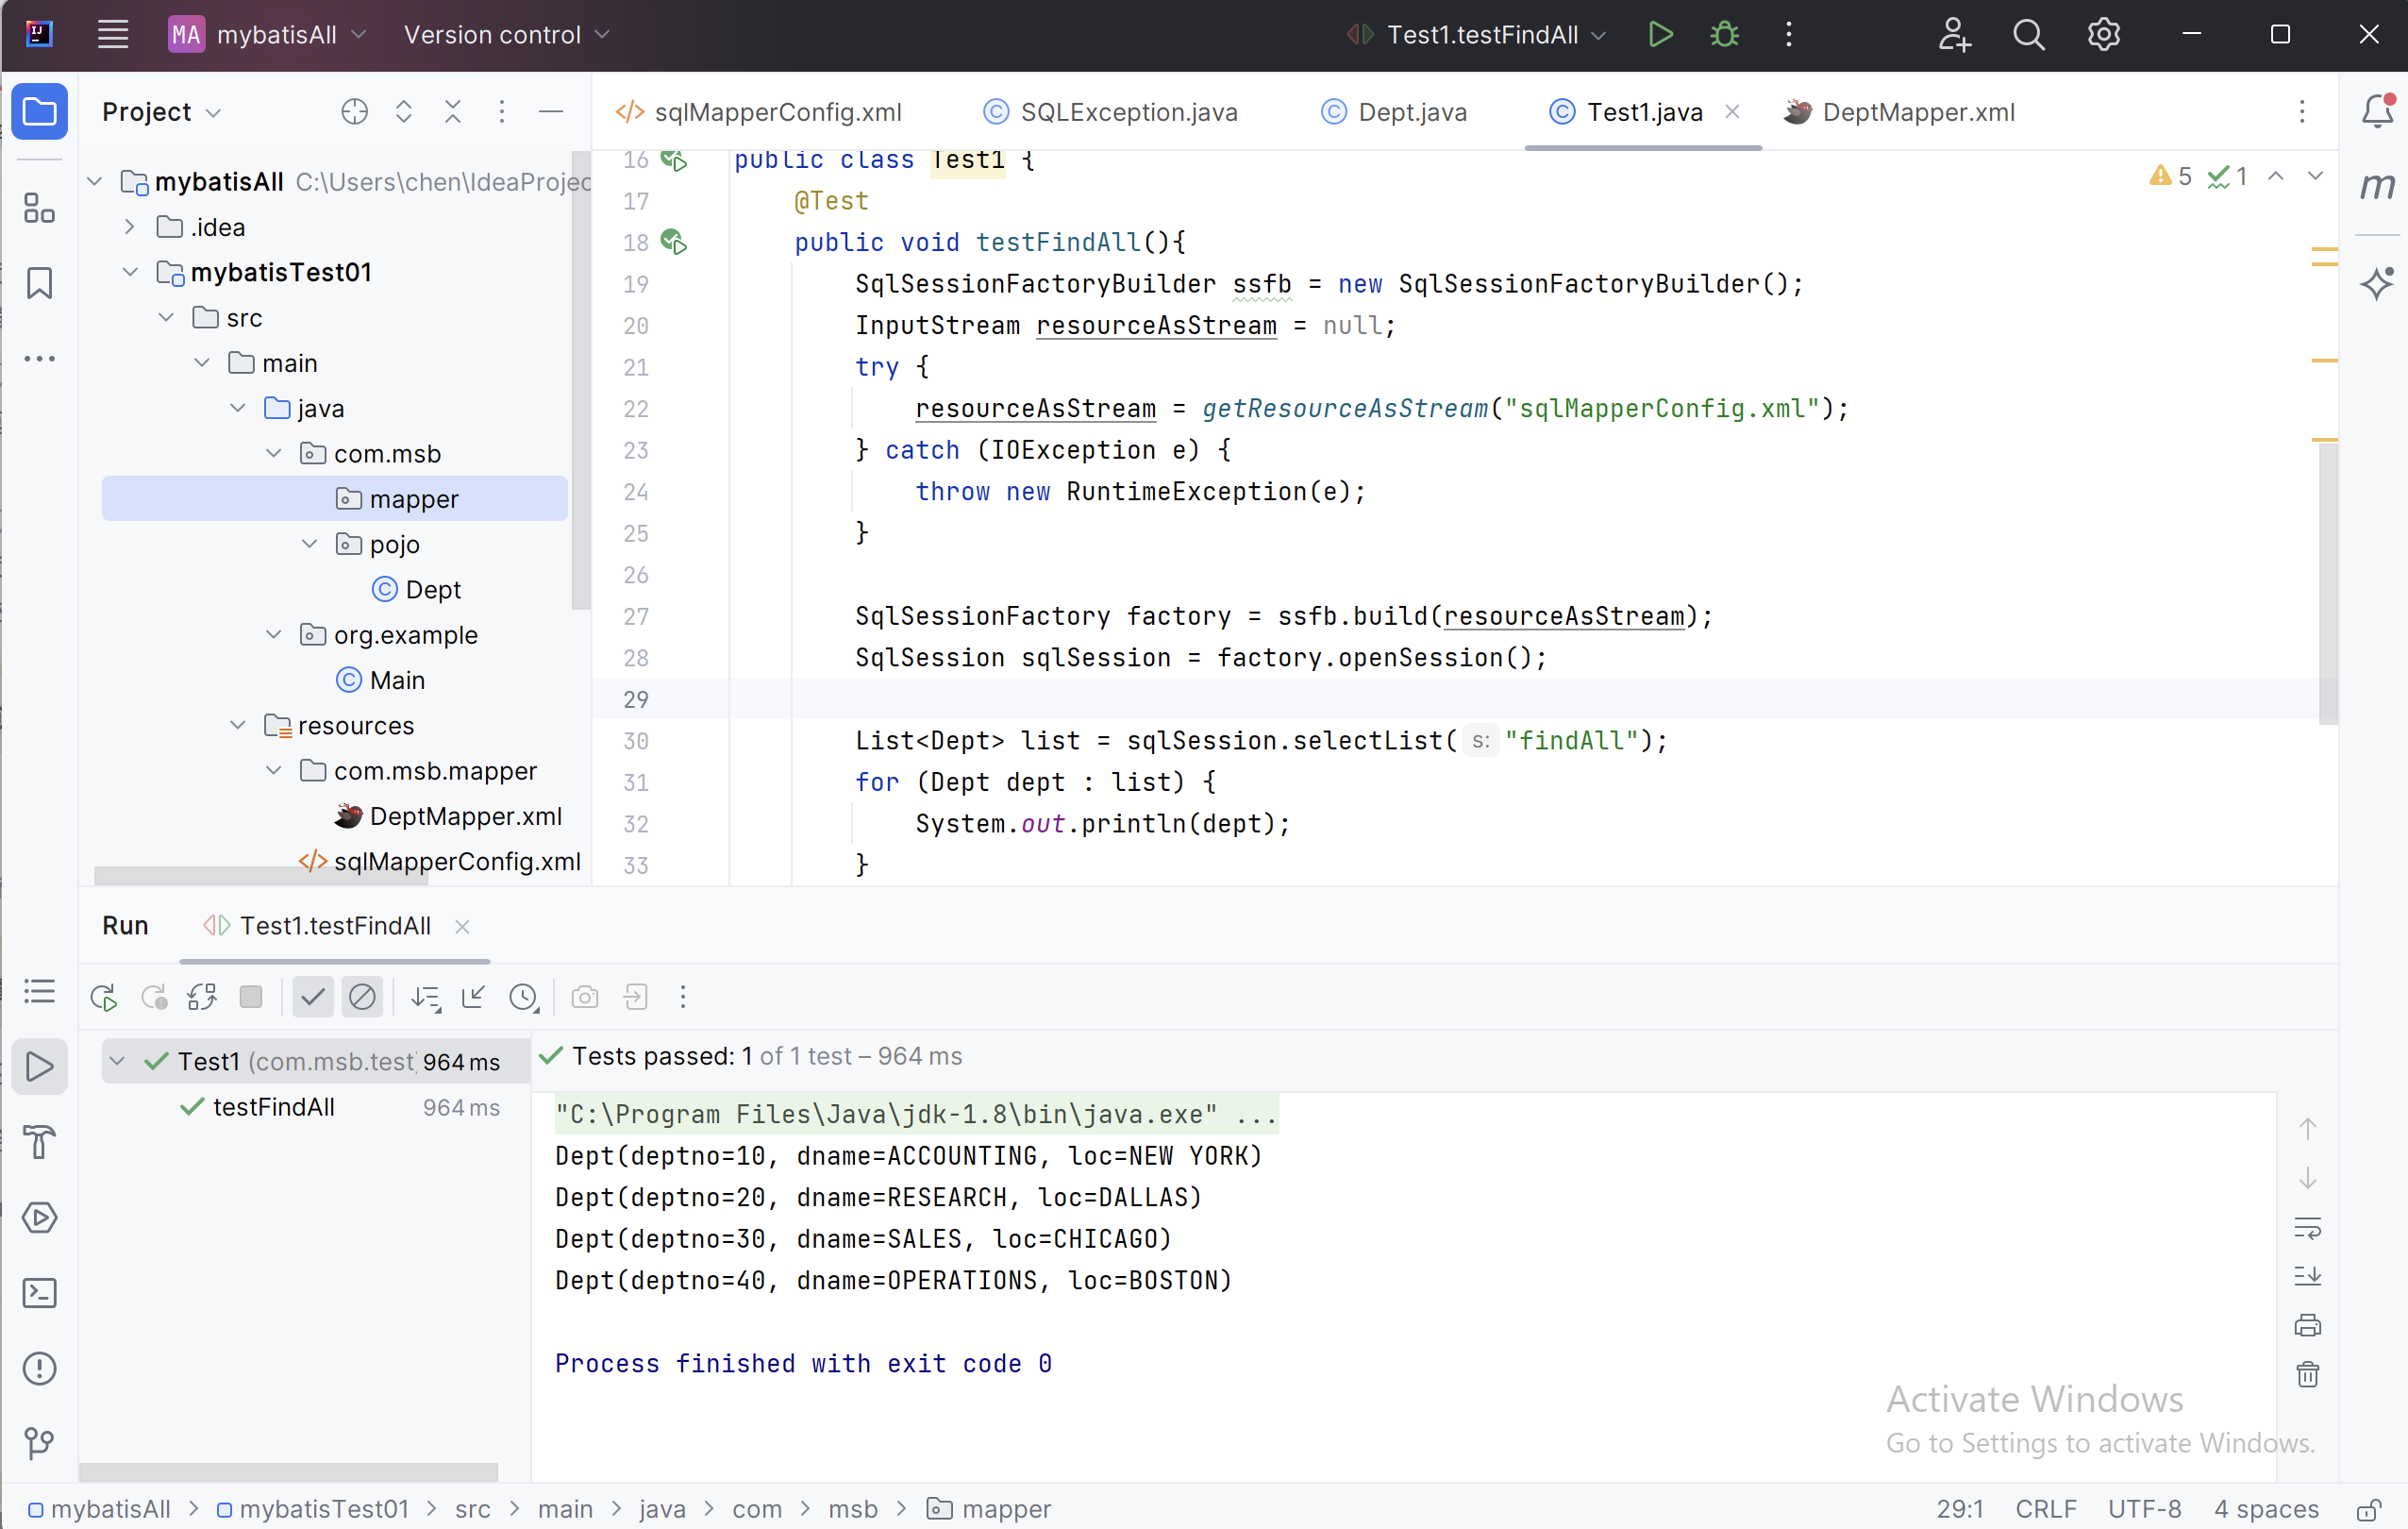Screen dimensions: 2408x1529
Task: Click Rerun test icon in Run toolbar
Action: click(x=104, y=997)
